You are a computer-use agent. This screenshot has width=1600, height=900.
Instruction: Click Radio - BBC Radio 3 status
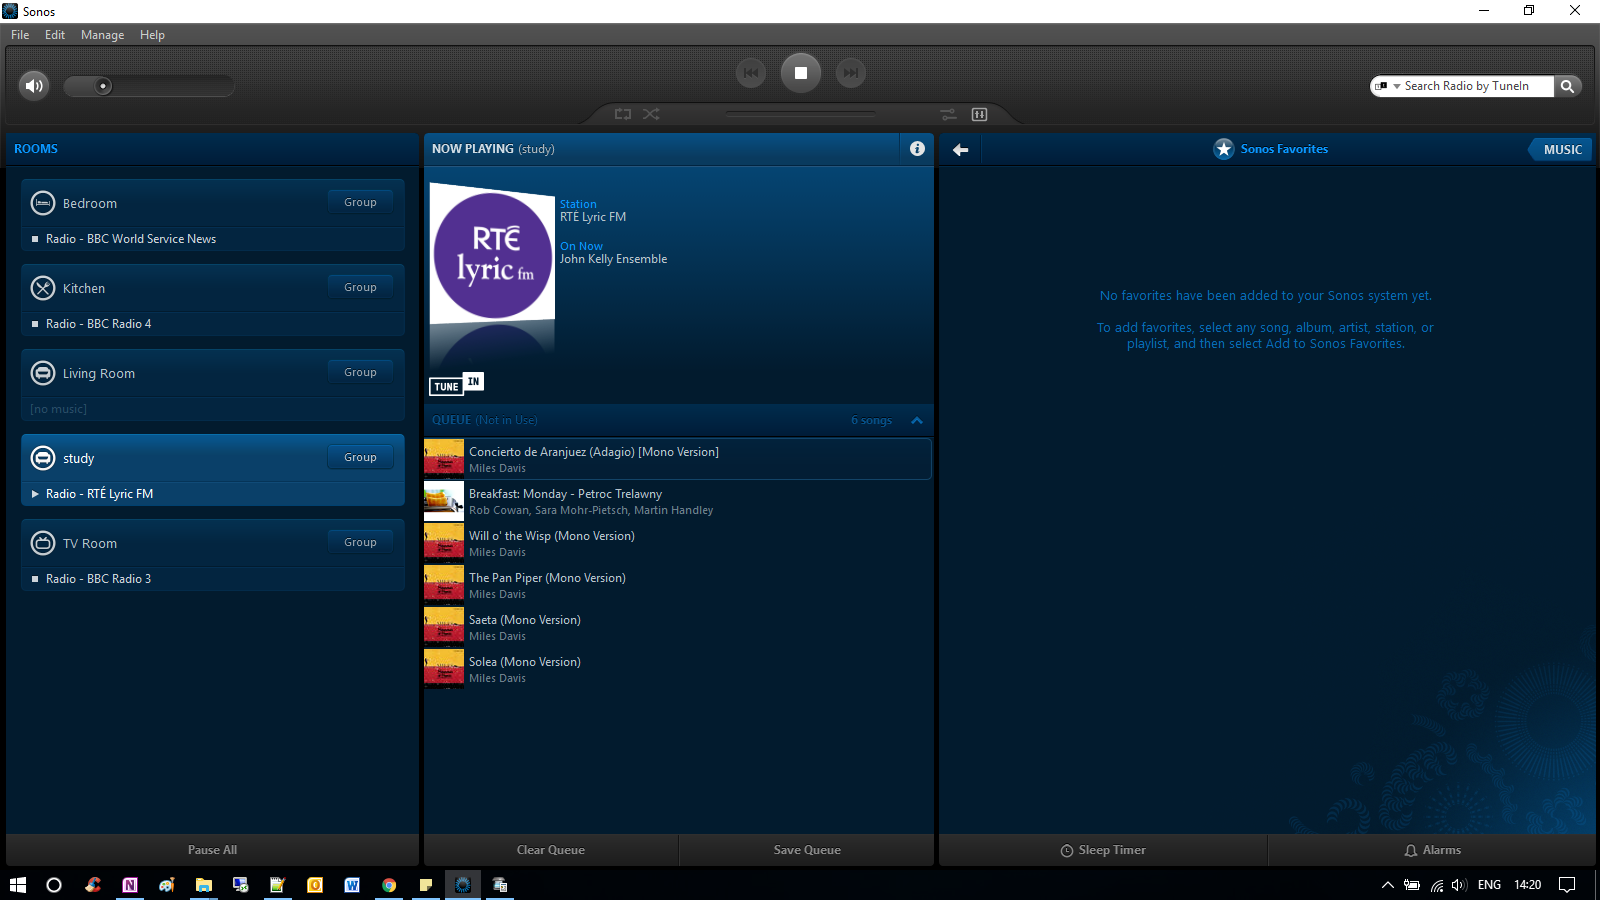click(99, 579)
